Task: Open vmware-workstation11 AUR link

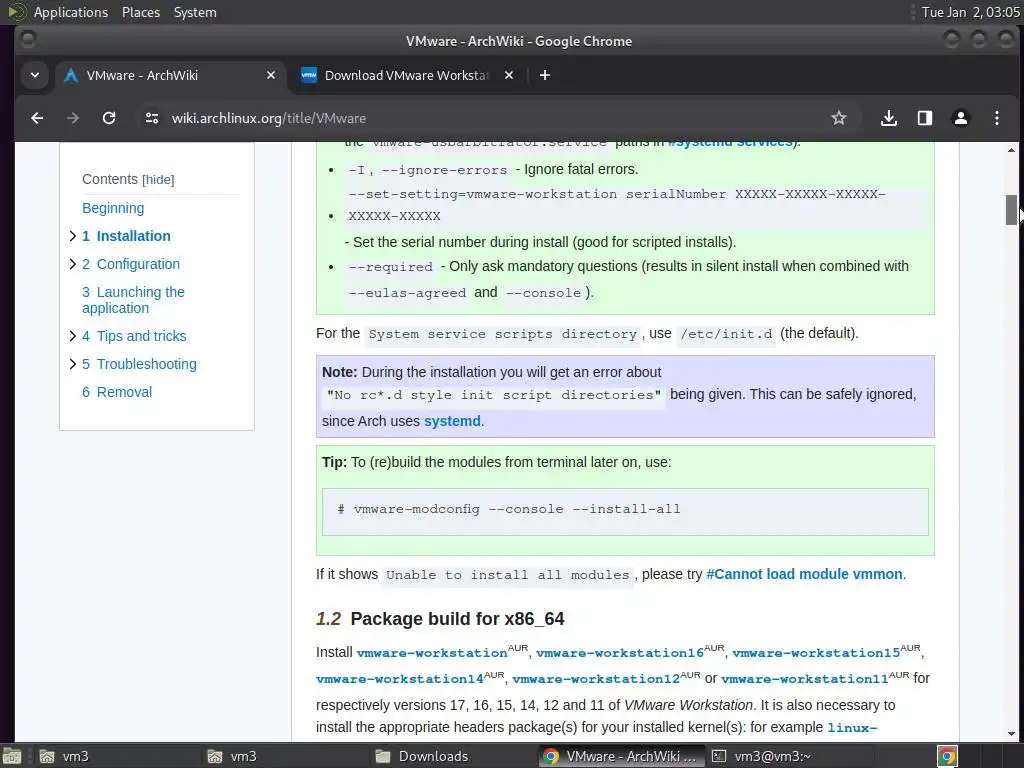Action: point(805,679)
